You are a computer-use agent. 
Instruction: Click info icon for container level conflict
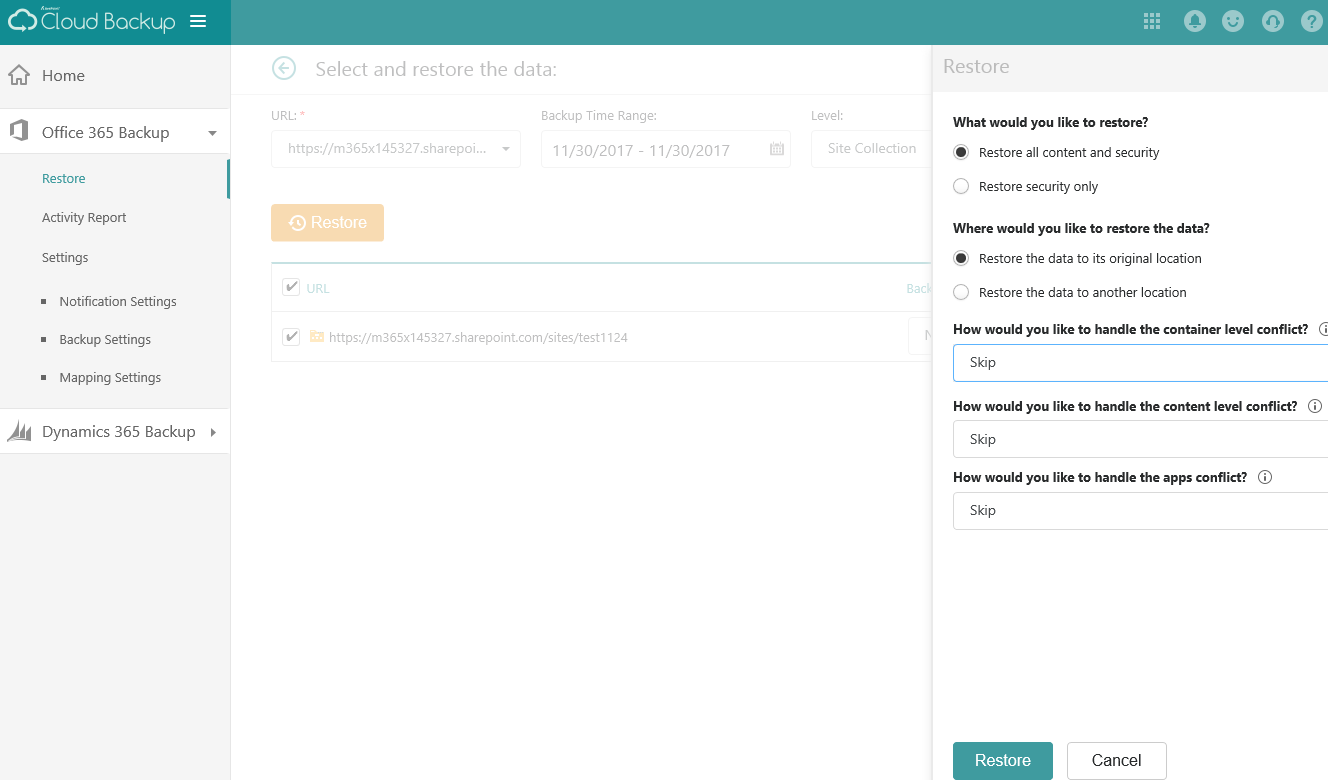(x=1323, y=329)
